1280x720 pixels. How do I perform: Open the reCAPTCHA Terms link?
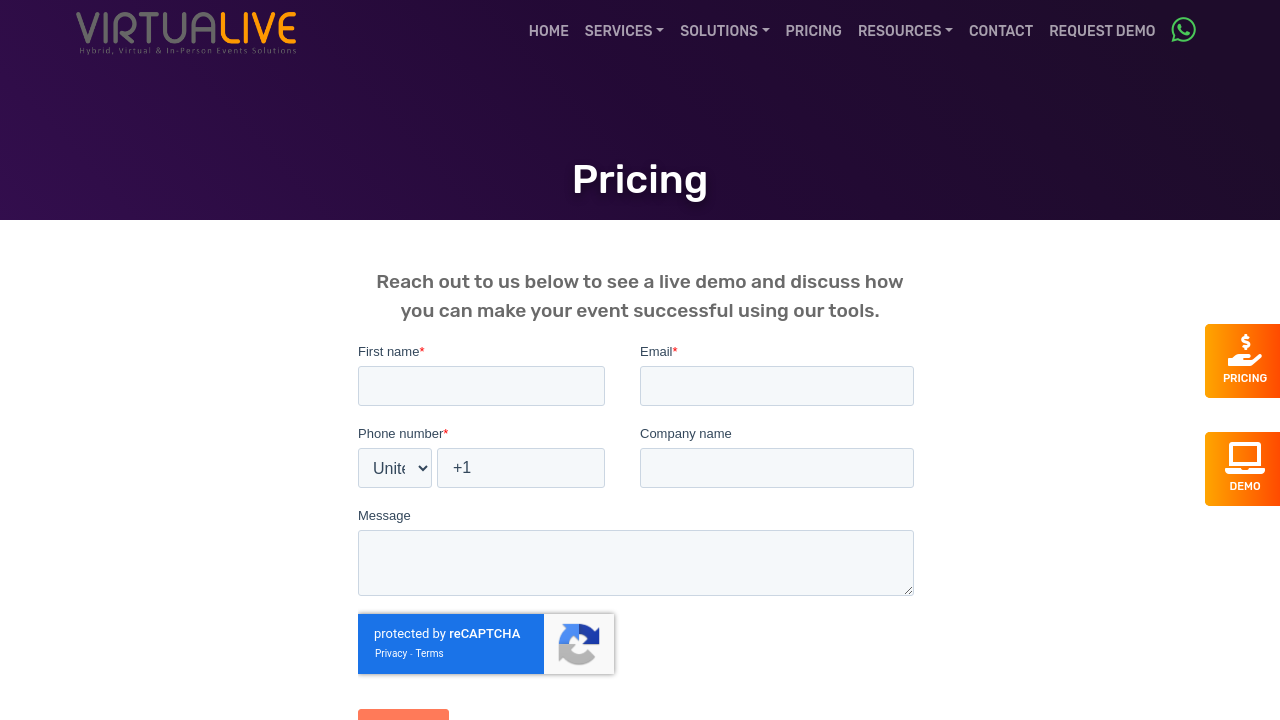coord(429,654)
